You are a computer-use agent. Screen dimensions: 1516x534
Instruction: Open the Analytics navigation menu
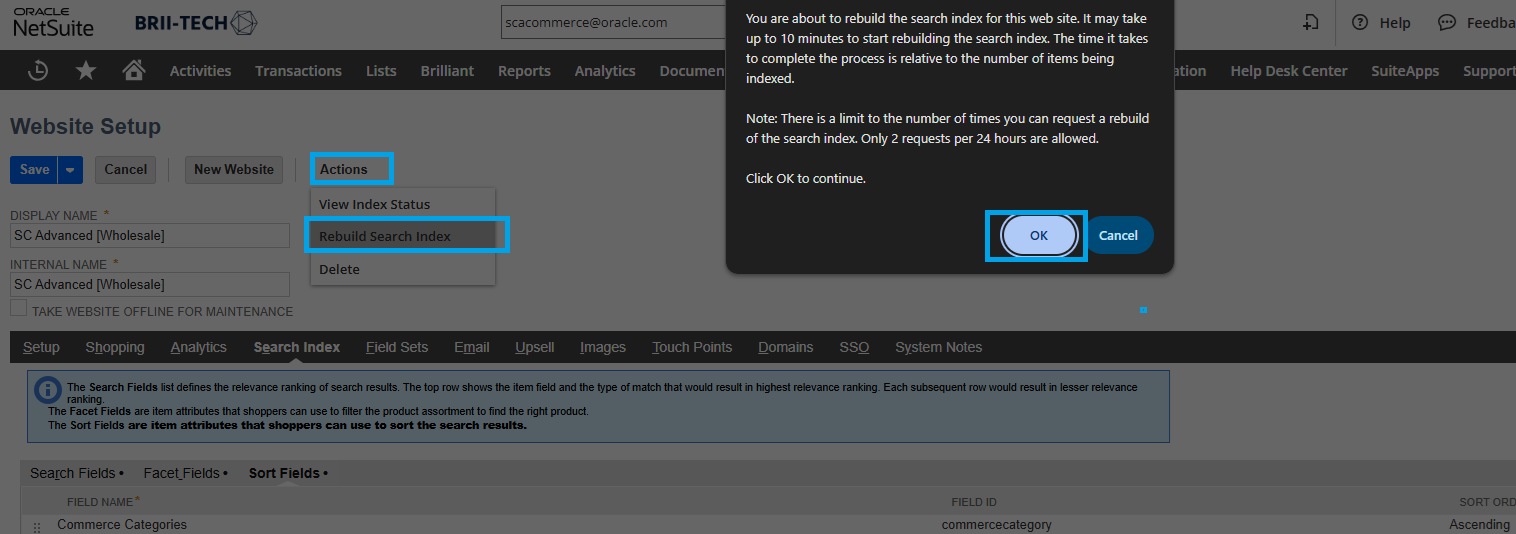(x=605, y=71)
